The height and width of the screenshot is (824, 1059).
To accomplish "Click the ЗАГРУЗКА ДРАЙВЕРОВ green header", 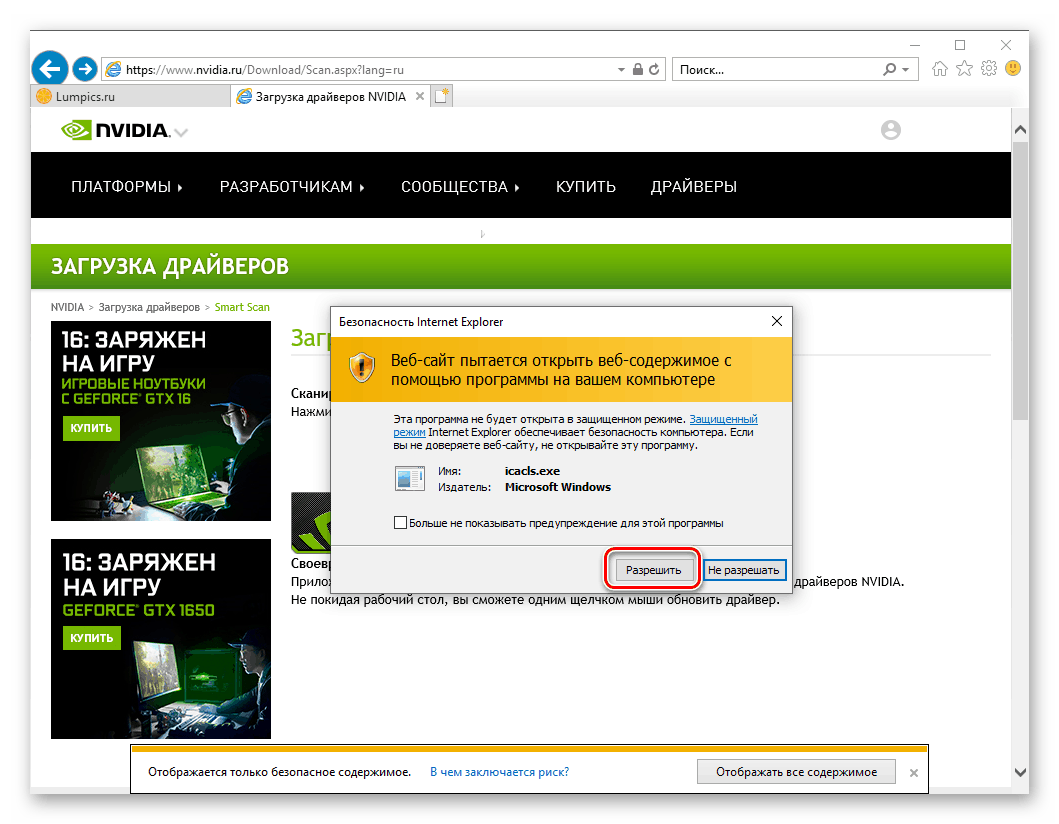I will [521, 266].
